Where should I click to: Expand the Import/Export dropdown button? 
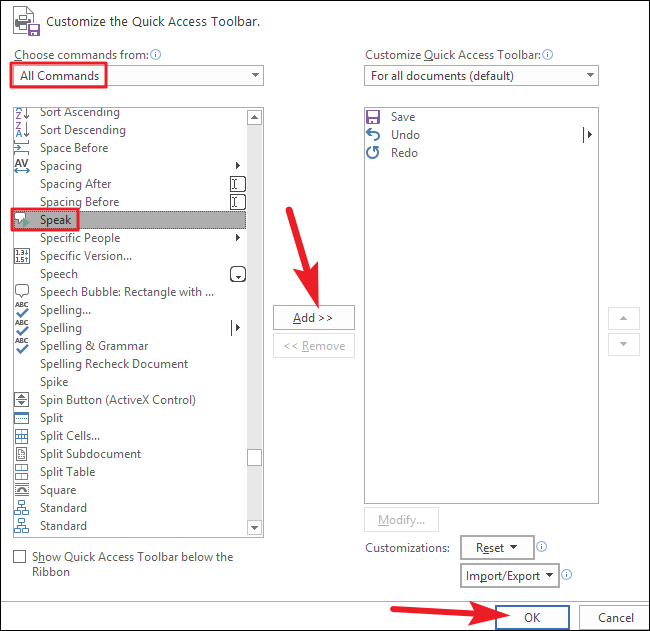click(509, 575)
